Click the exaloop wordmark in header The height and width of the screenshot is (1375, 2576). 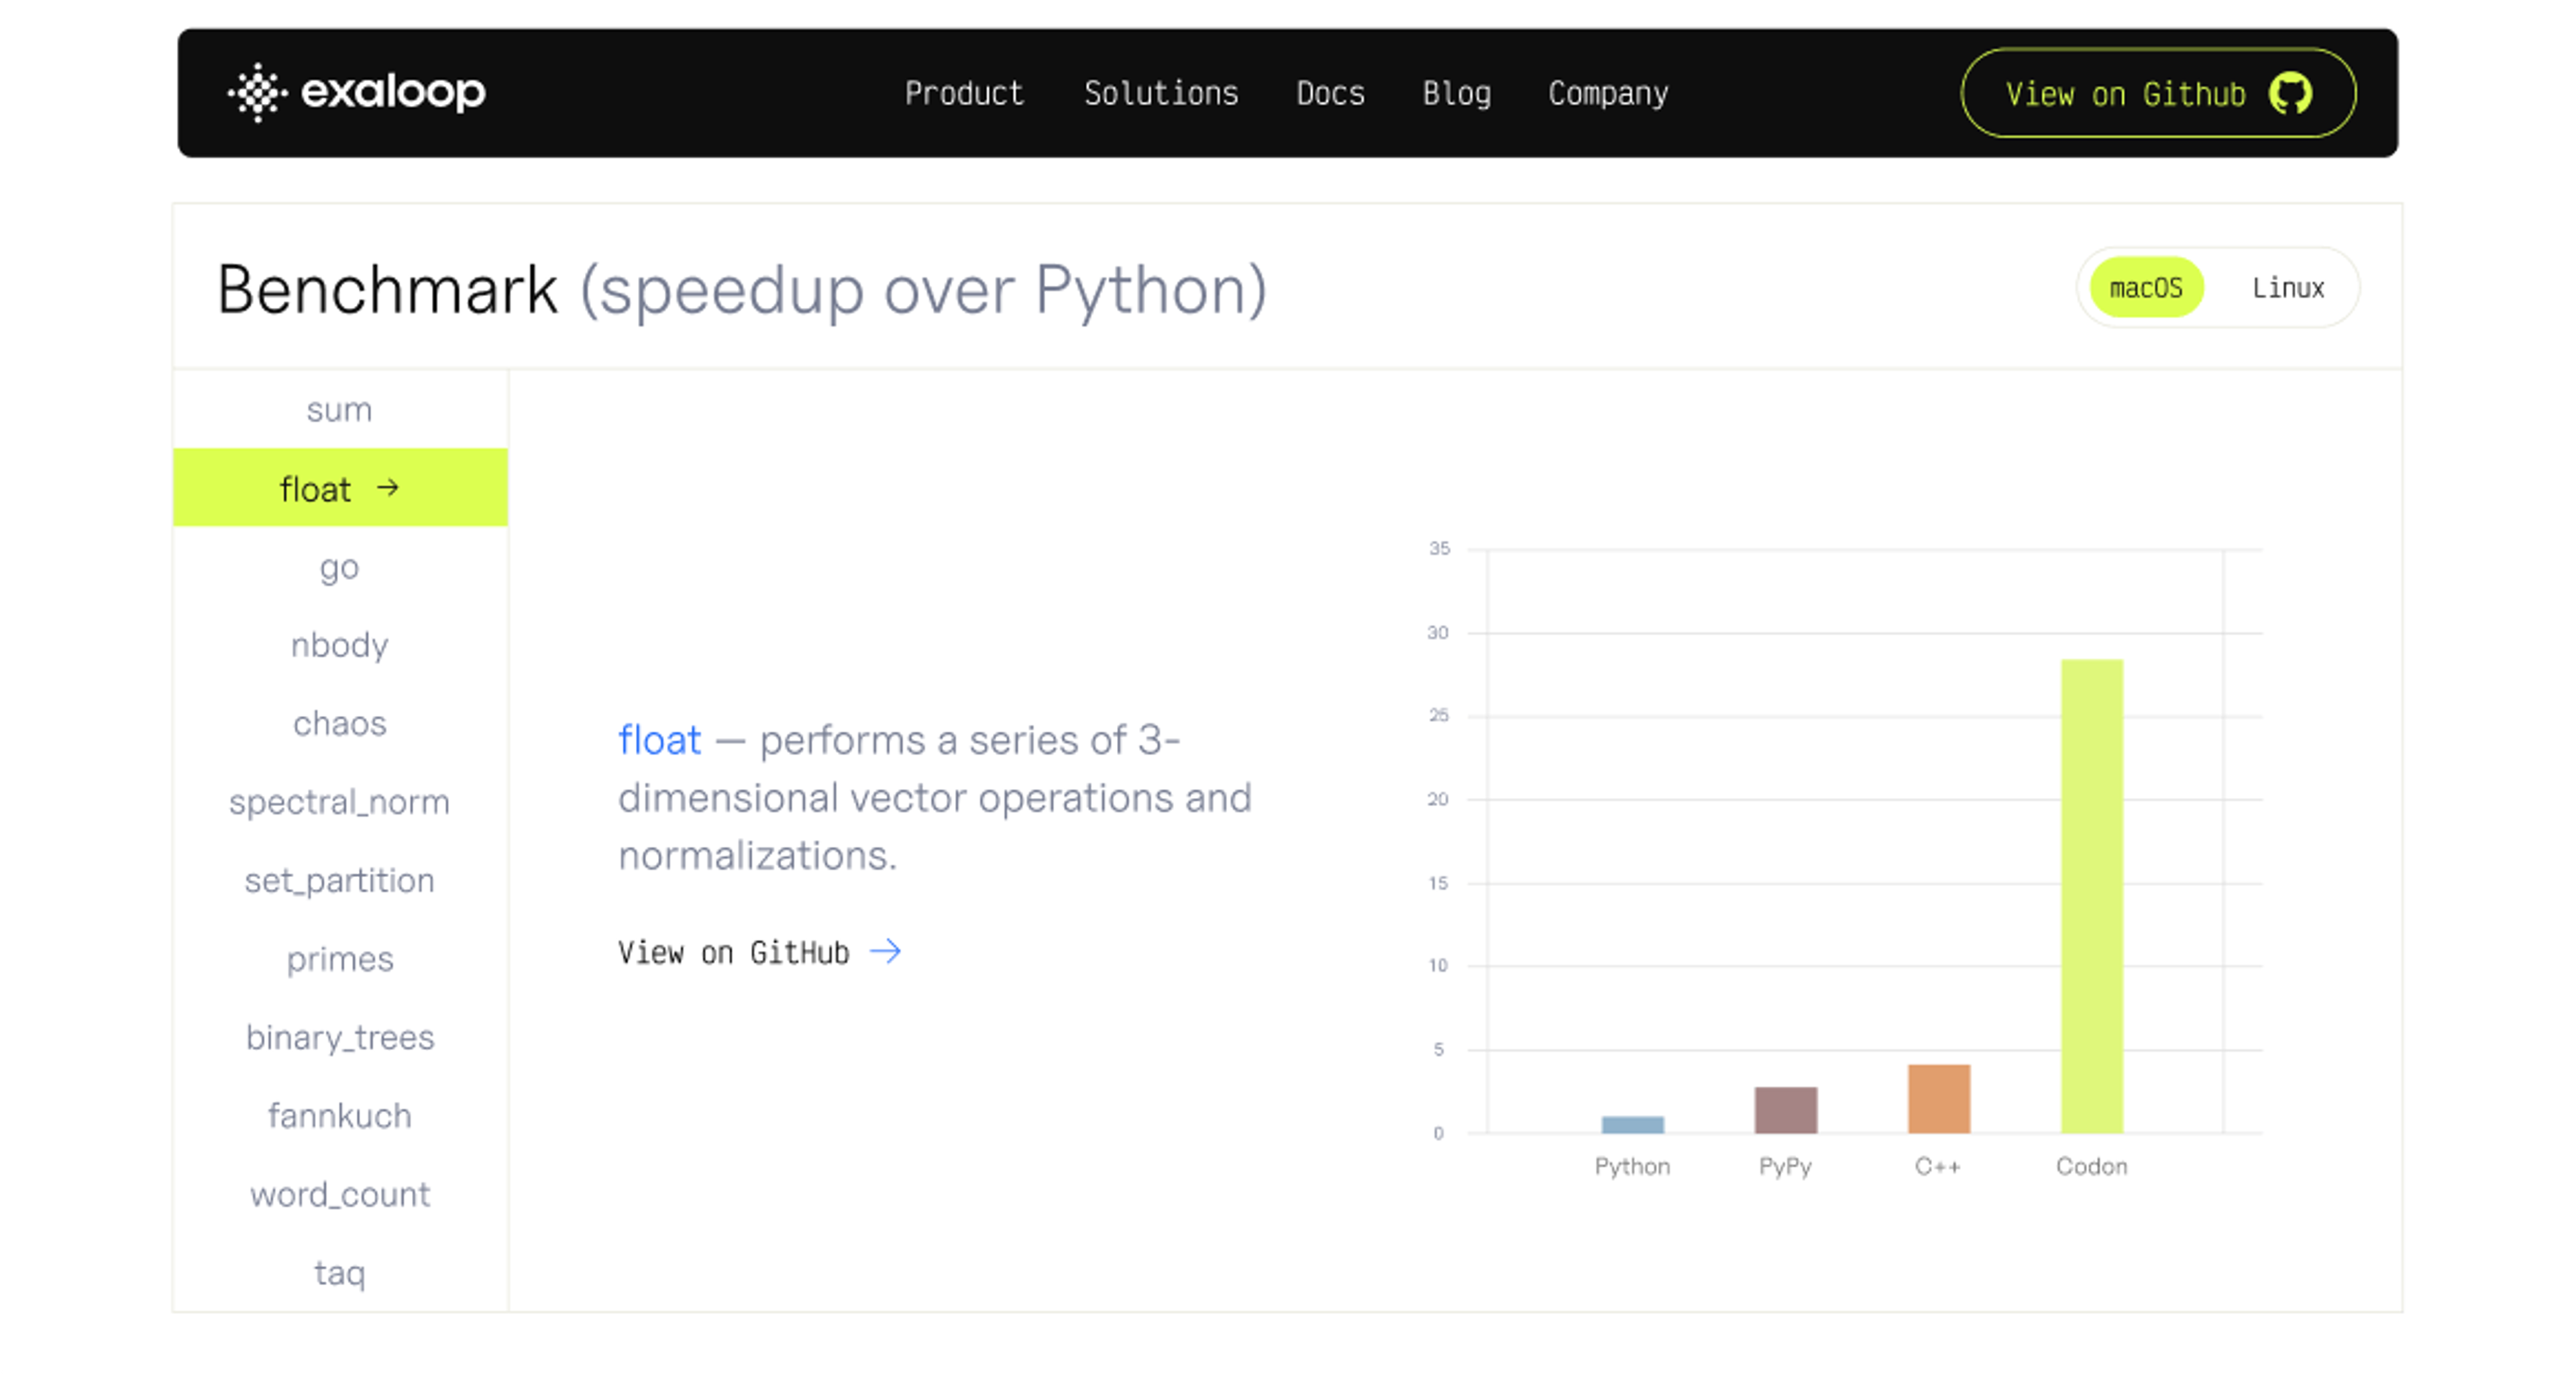pos(393,92)
